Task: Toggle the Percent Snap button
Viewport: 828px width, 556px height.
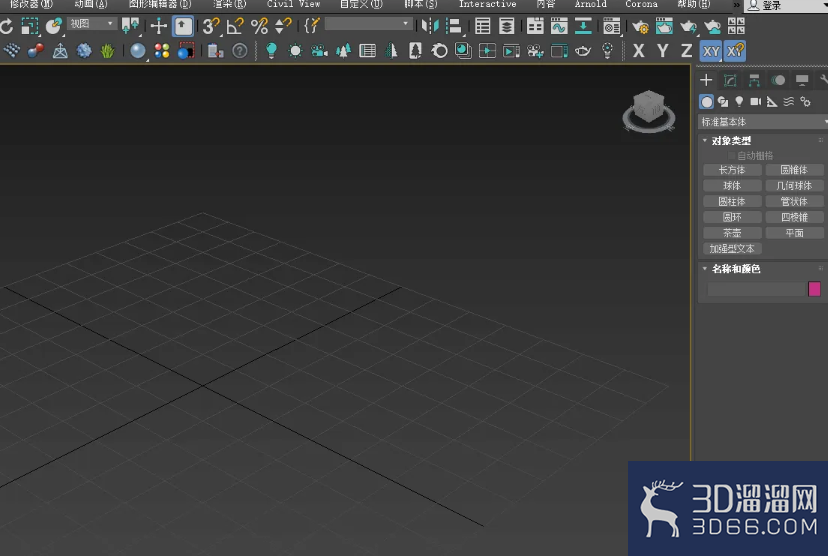Action: pyautogui.click(x=259, y=26)
